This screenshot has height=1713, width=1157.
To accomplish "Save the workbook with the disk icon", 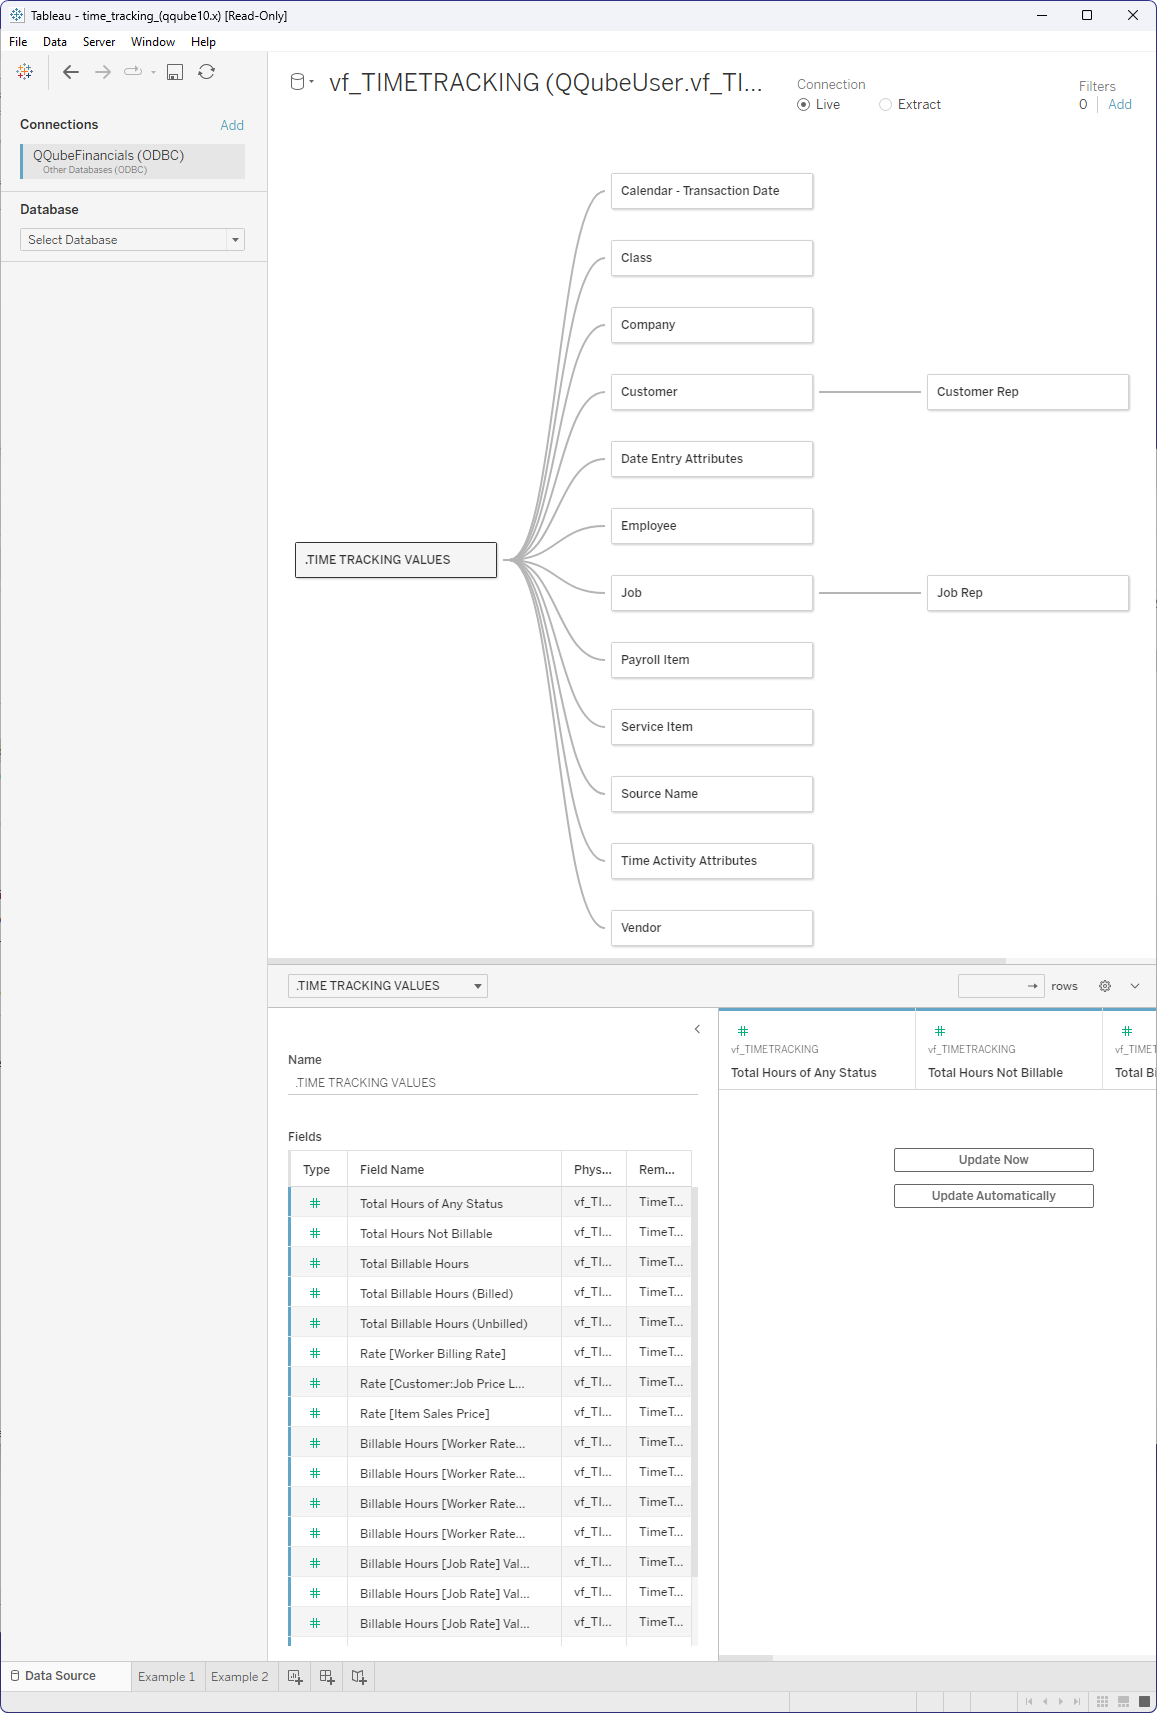I will (175, 72).
